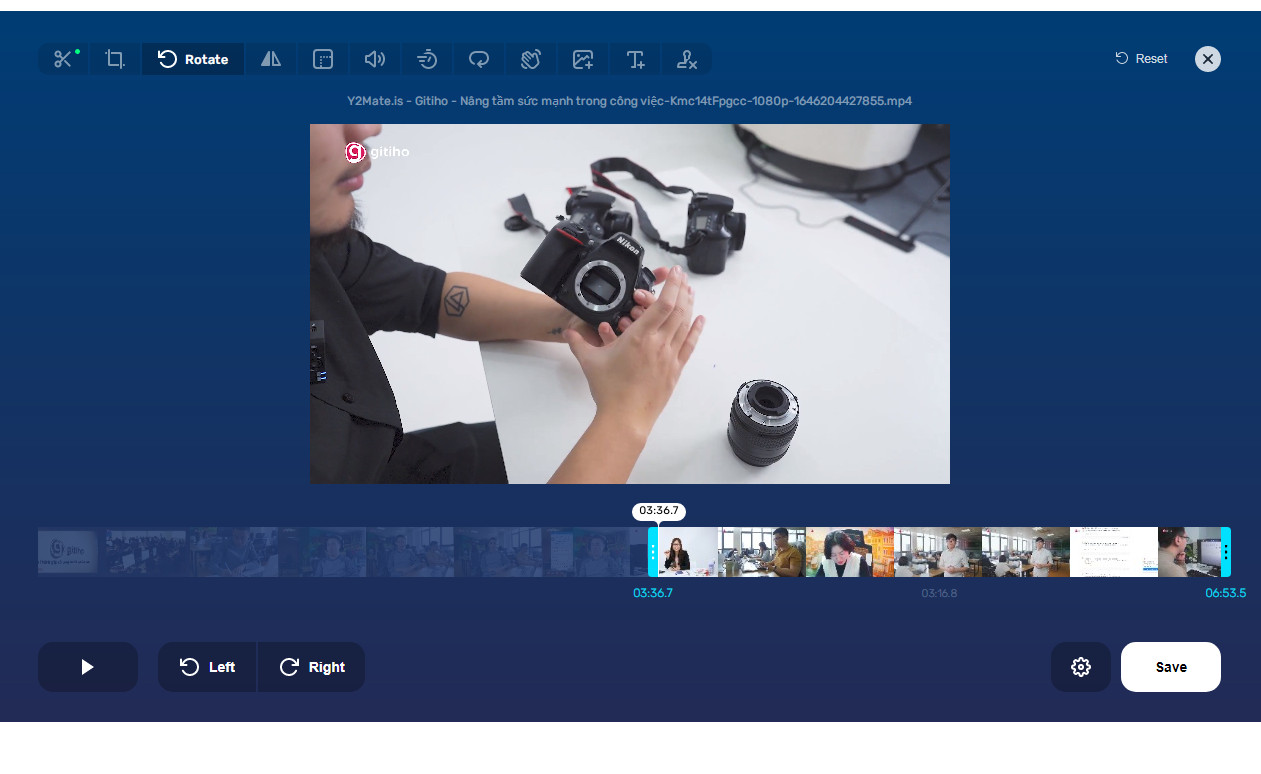The image size is (1261, 774).
Task: Play the video preview
Action: click(88, 667)
